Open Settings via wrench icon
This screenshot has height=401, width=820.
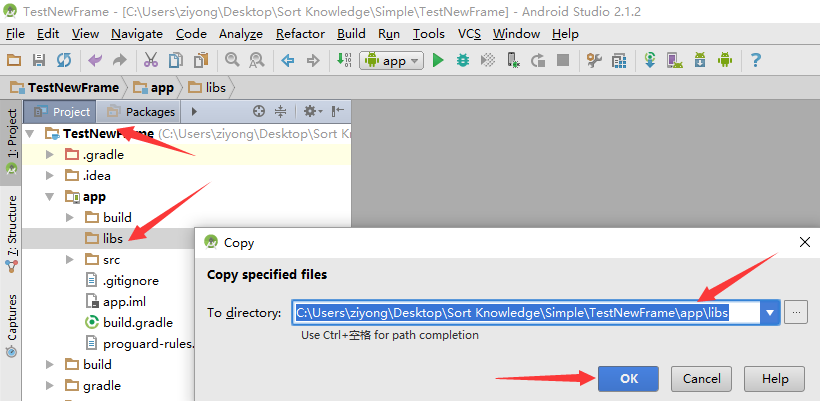[594, 61]
